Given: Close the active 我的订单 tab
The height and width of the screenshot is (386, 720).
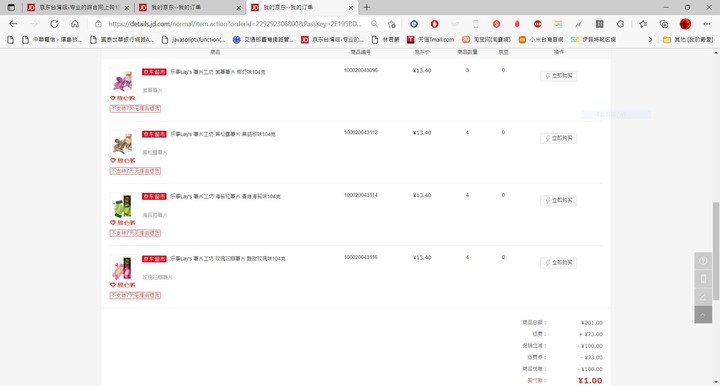Looking at the screenshot, I should (x=350, y=8).
